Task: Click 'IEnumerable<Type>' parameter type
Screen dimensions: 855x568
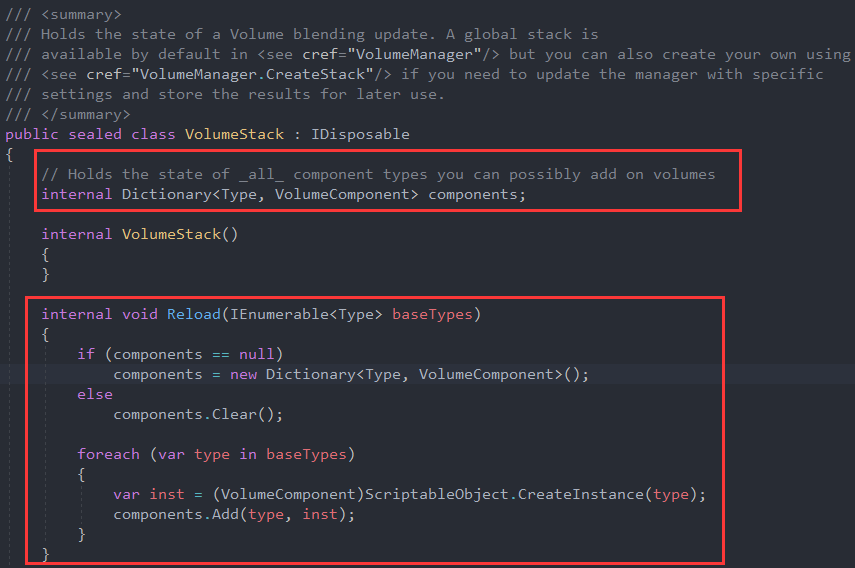Action: pos(306,315)
